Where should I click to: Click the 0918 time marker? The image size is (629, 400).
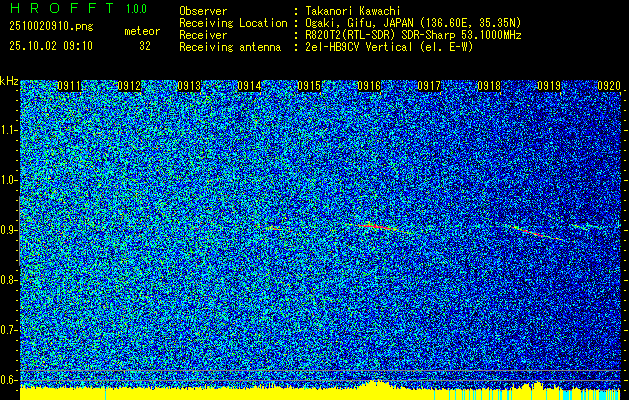489,86
